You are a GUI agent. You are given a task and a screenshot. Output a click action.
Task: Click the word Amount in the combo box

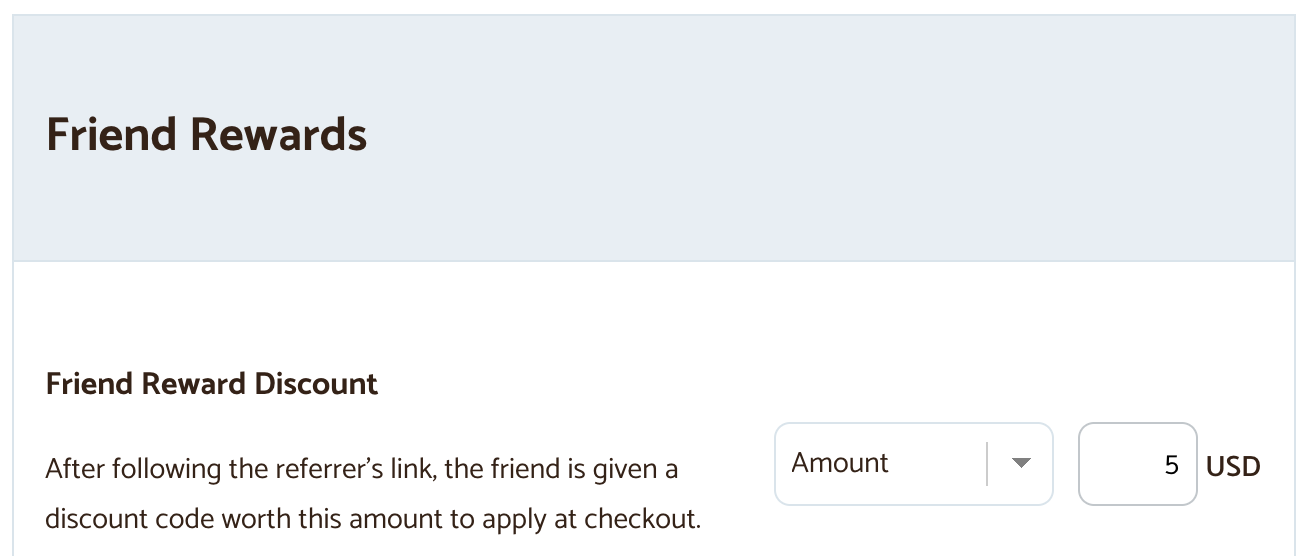point(840,463)
